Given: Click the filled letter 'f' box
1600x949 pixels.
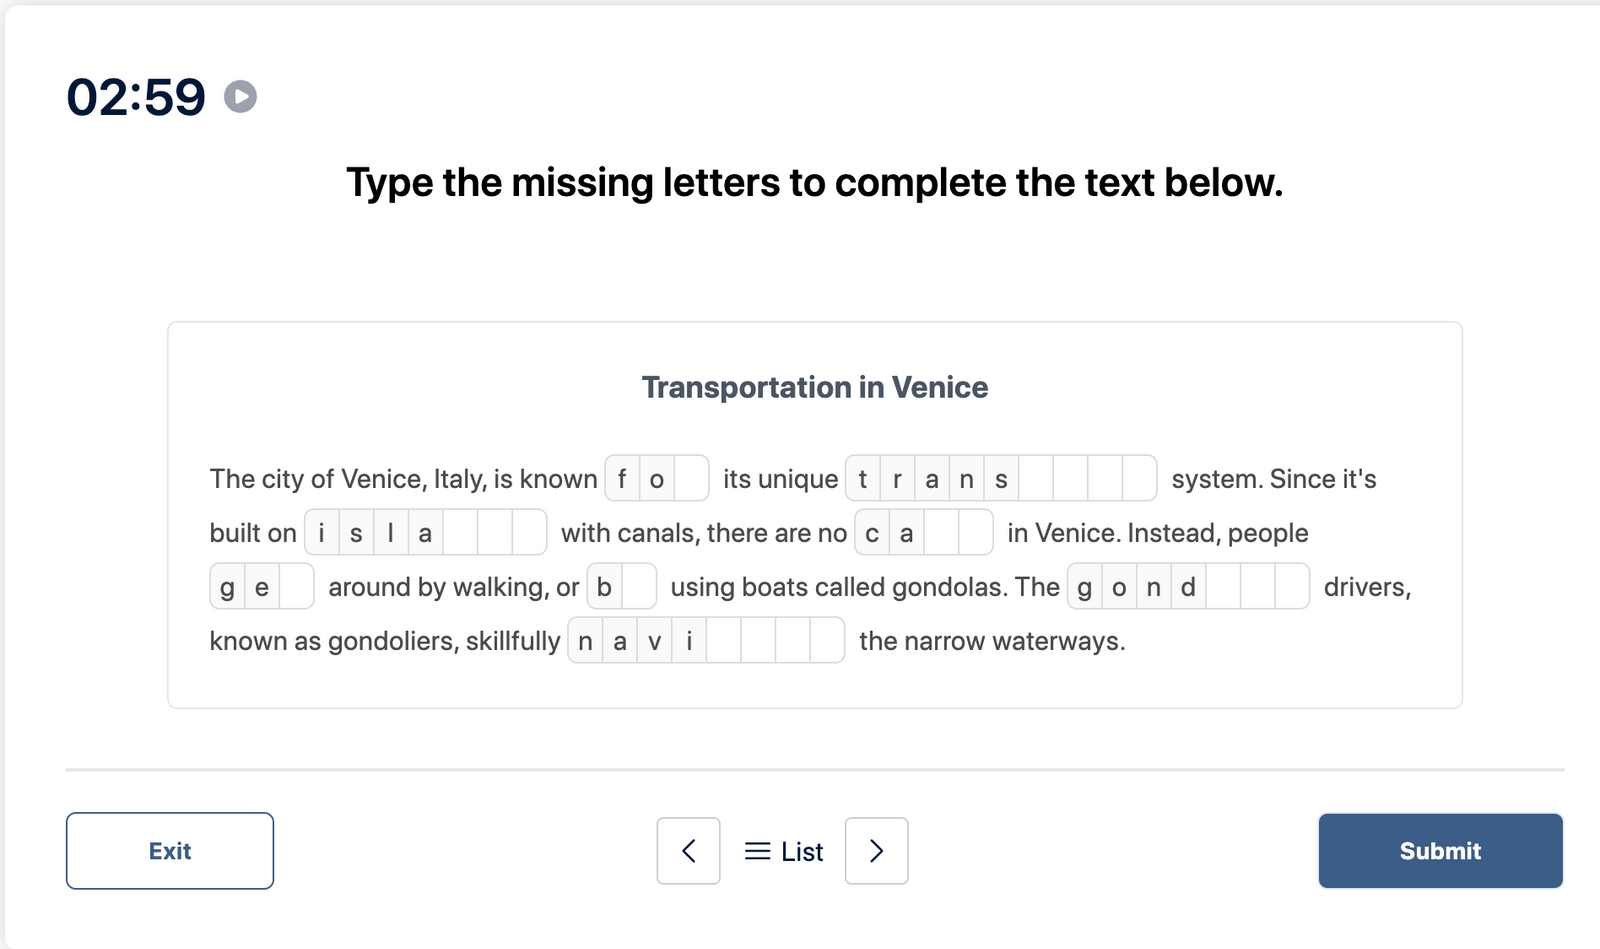Looking at the screenshot, I should (x=621, y=479).
